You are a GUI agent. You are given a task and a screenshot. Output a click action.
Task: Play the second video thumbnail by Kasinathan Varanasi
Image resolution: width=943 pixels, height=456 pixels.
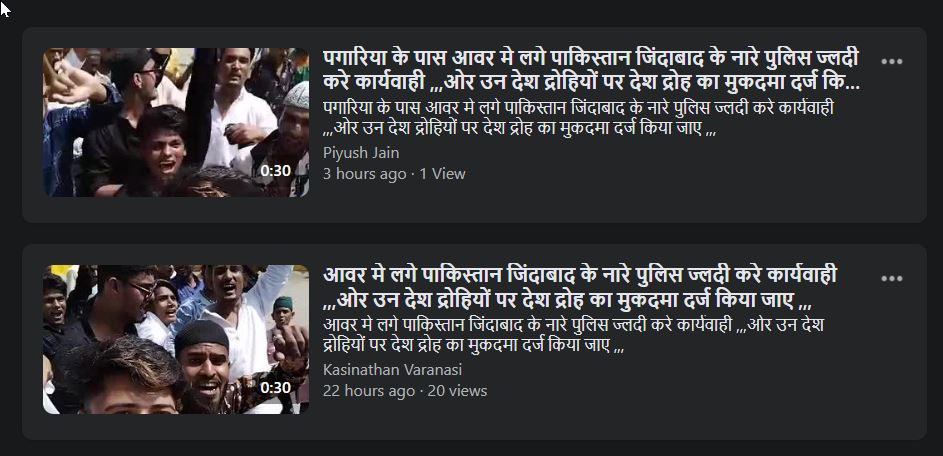pos(176,339)
